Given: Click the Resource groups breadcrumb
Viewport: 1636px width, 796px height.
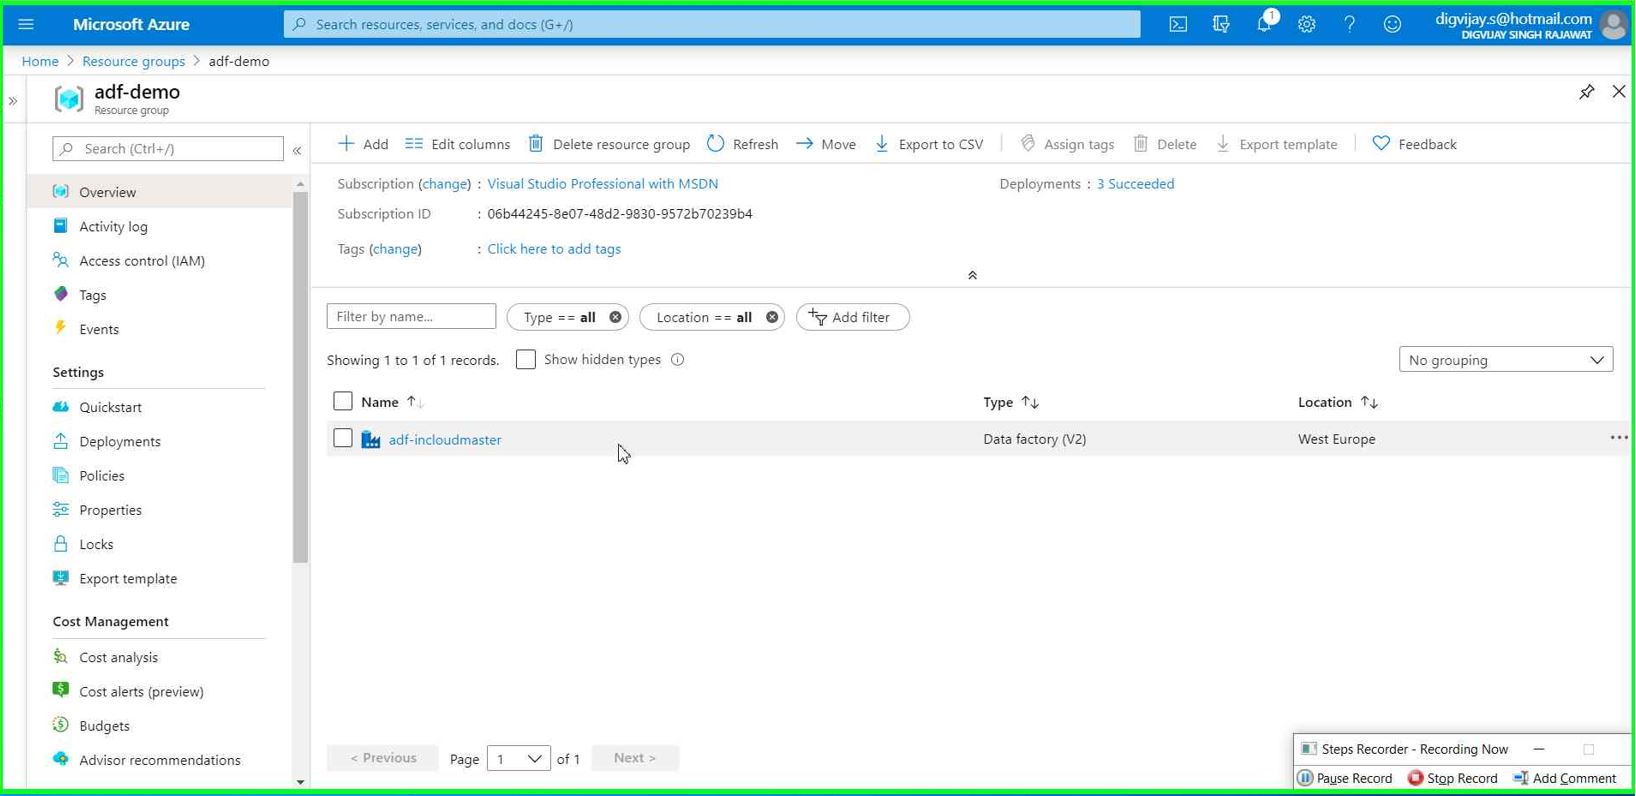Looking at the screenshot, I should click(x=133, y=61).
